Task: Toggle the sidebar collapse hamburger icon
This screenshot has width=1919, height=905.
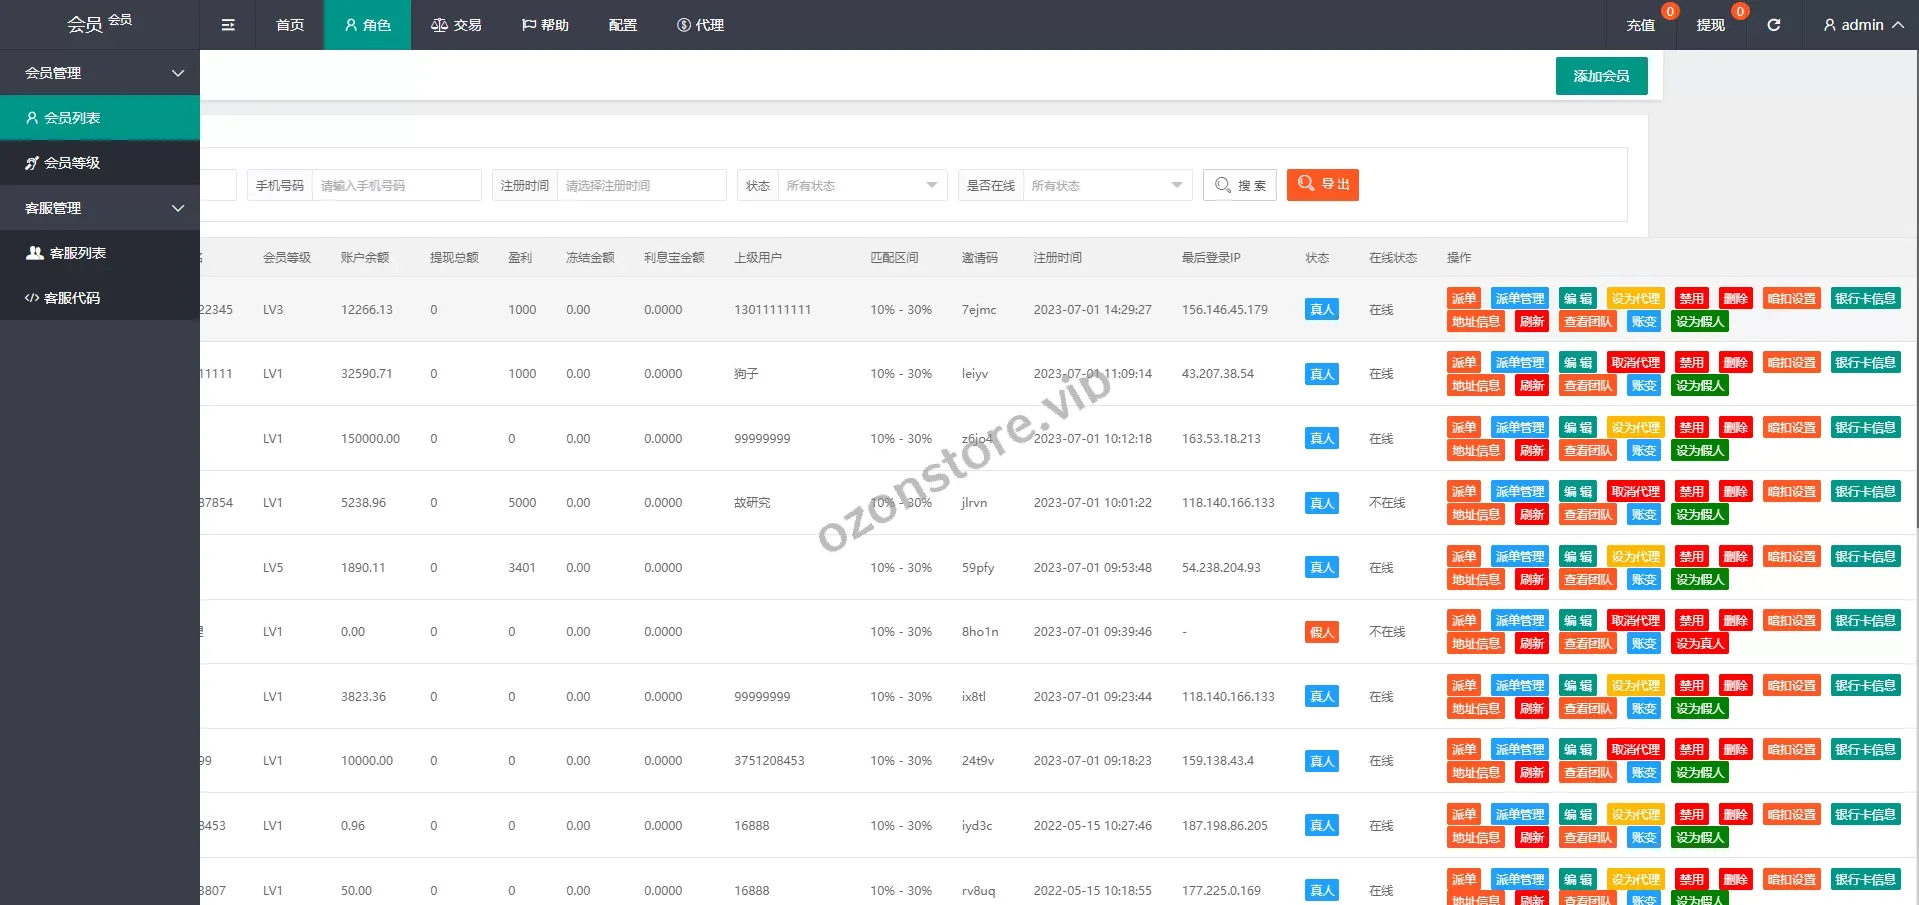Action: point(228,25)
